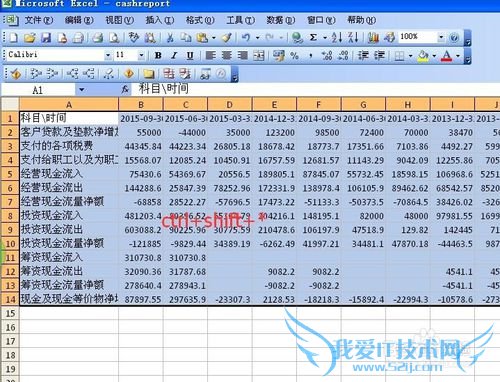Open Excel Help question mark

tap(454, 37)
